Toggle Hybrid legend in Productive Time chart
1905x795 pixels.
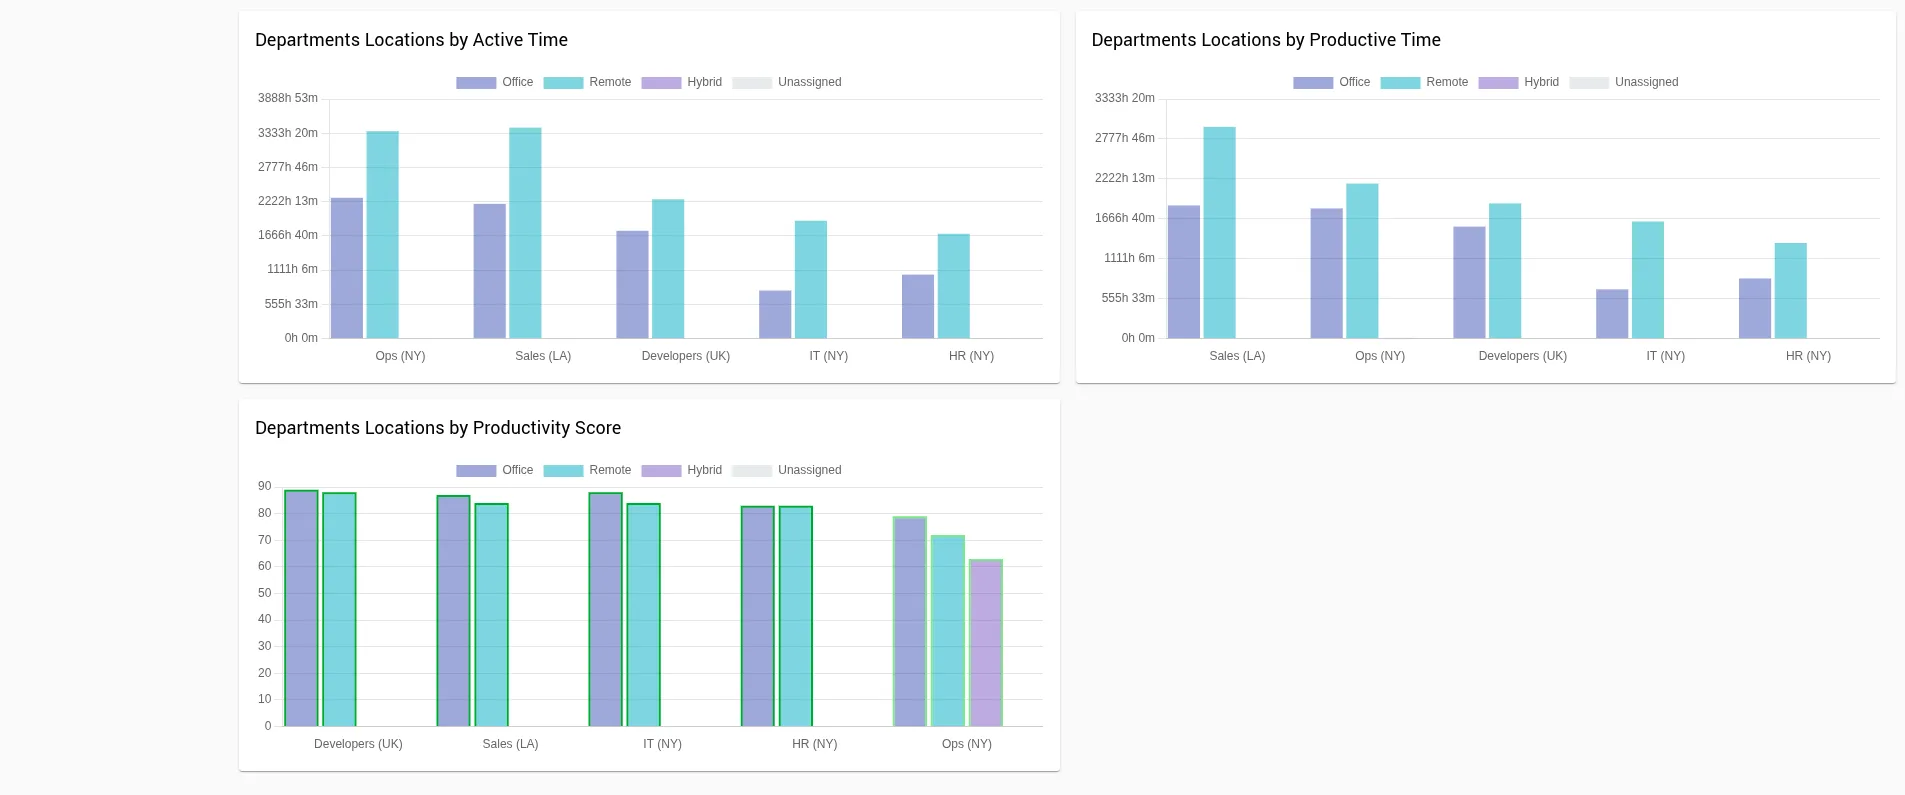[1518, 82]
